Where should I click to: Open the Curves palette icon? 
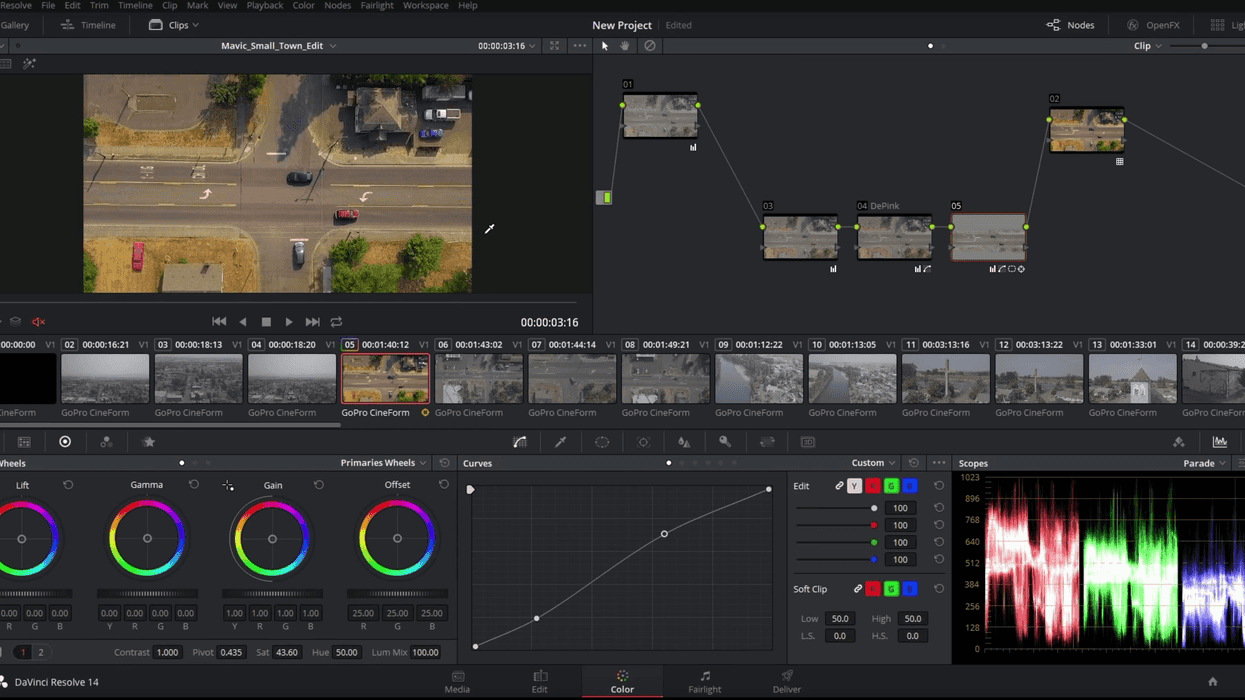coord(520,442)
